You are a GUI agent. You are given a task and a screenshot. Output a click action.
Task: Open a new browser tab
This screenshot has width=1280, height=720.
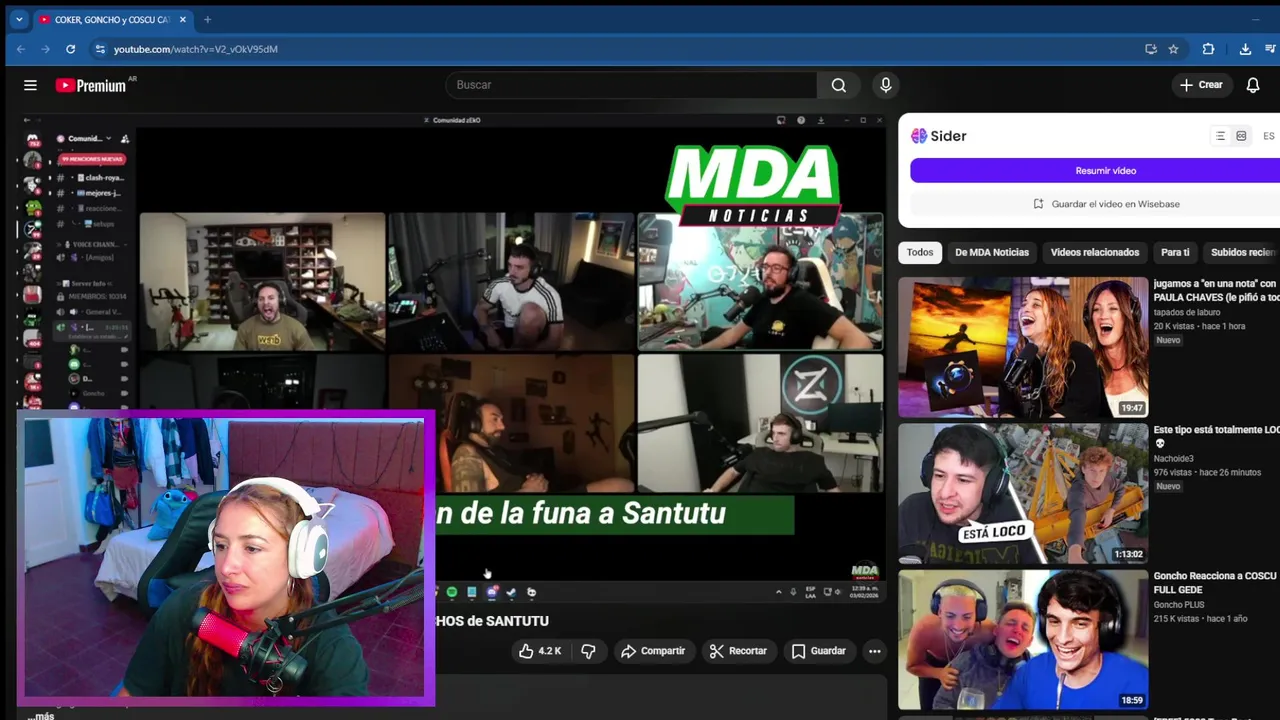(x=208, y=19)
